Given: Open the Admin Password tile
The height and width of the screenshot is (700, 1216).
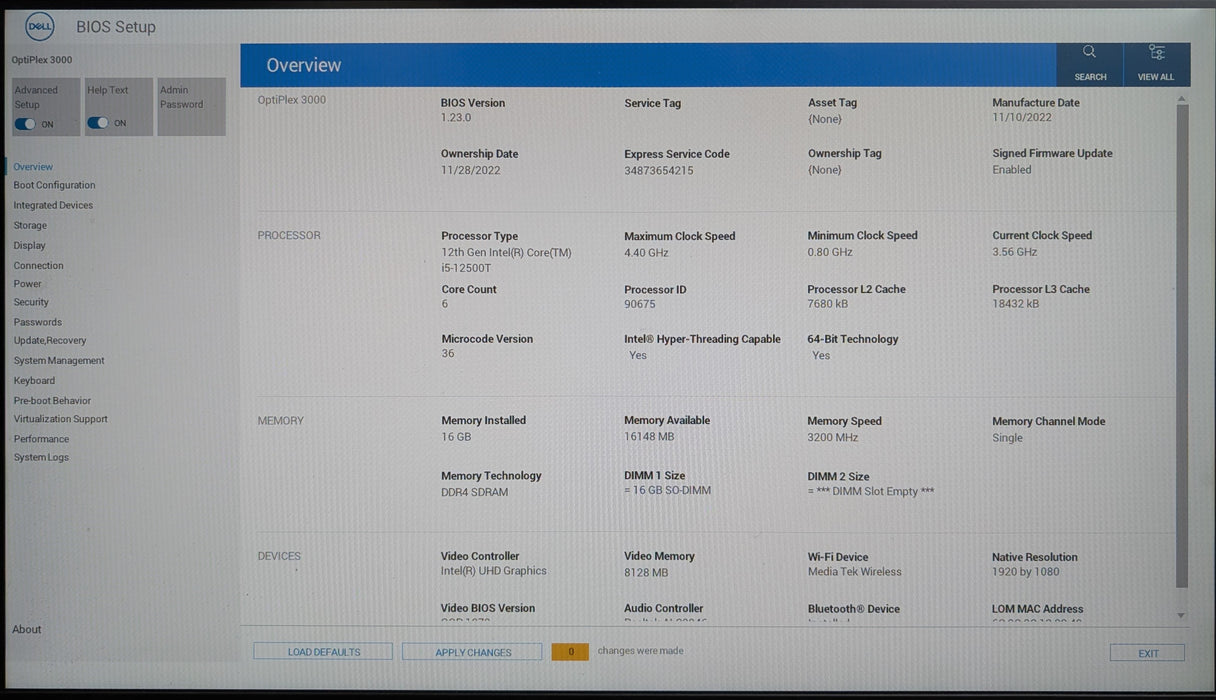Looking at the screenshot, I should pyautogui.click(x=192, y=106).
